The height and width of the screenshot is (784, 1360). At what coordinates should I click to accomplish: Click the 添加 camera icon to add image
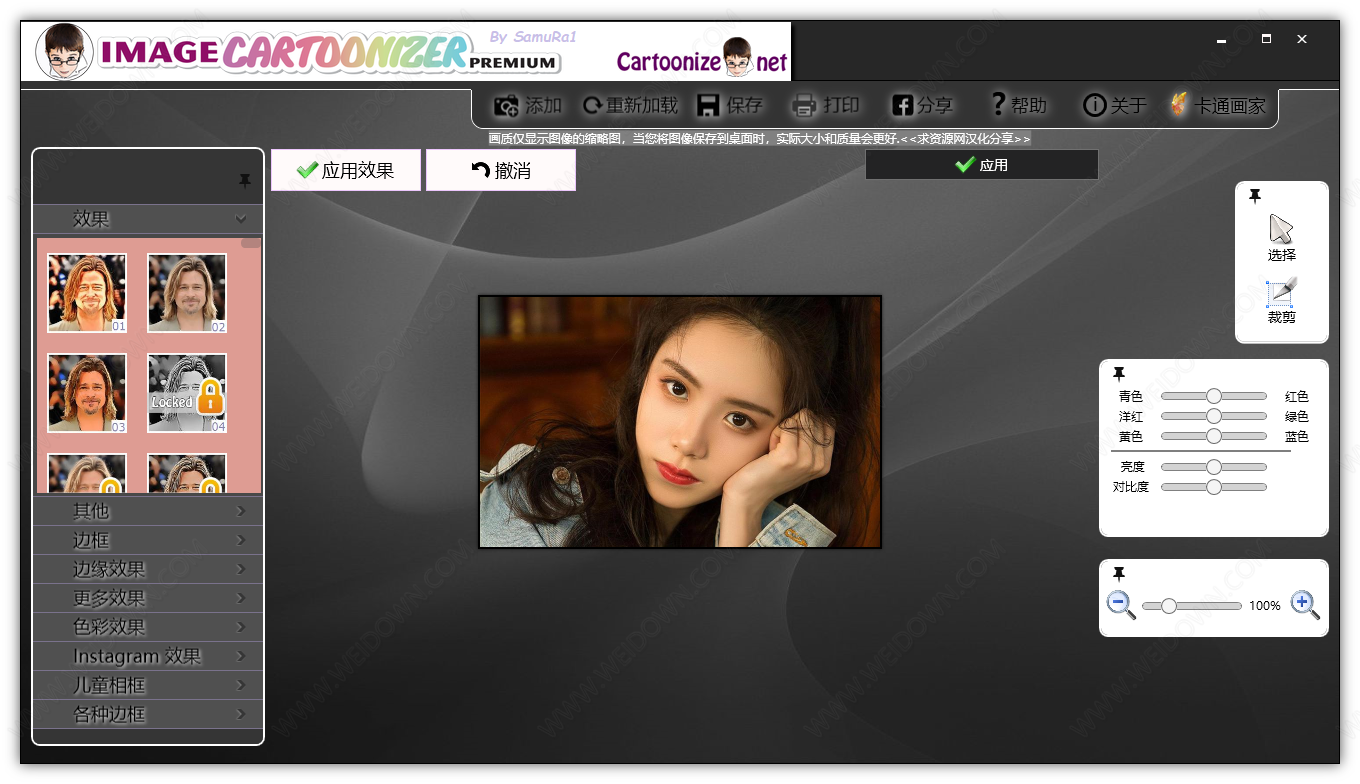point(507,105)
